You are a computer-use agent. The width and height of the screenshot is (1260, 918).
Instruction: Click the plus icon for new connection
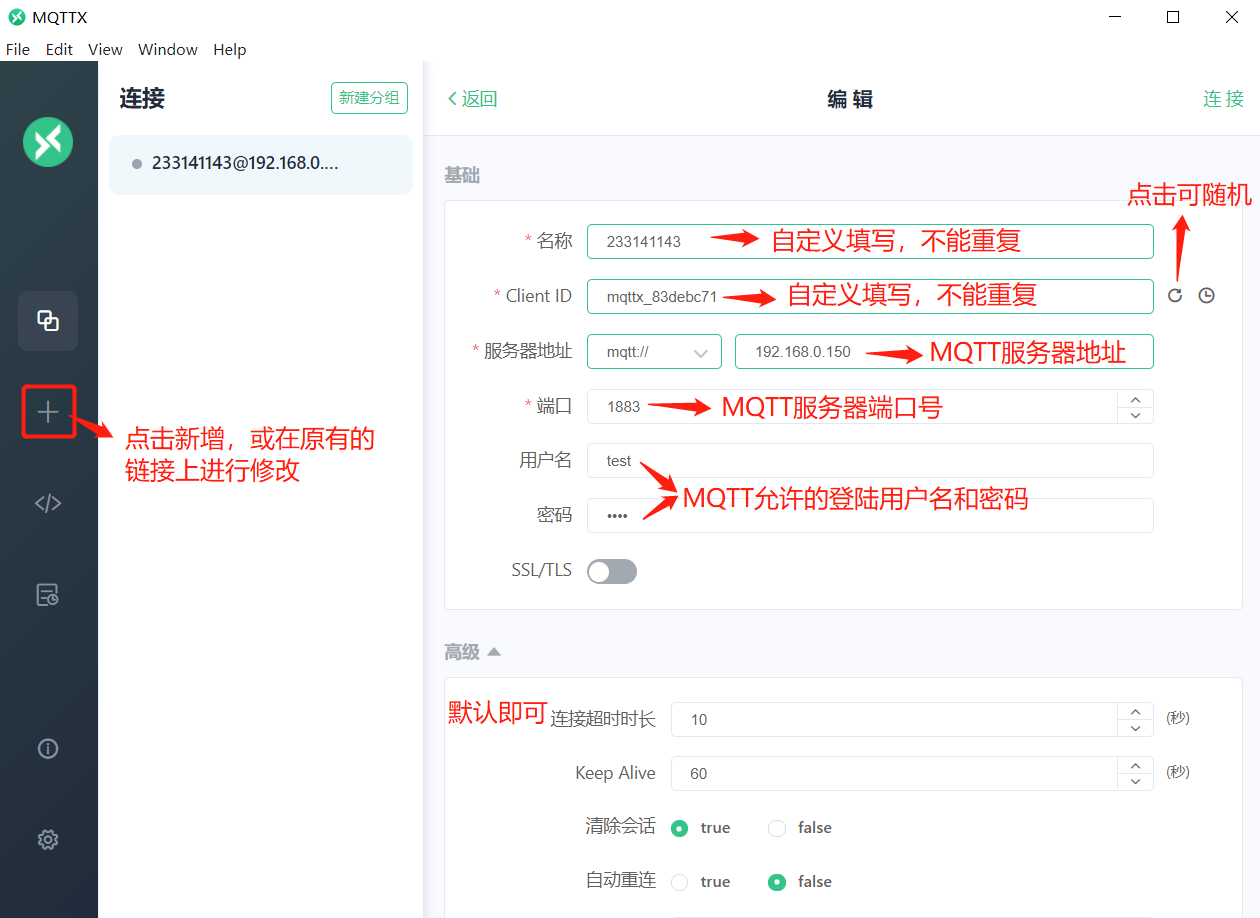48,412
